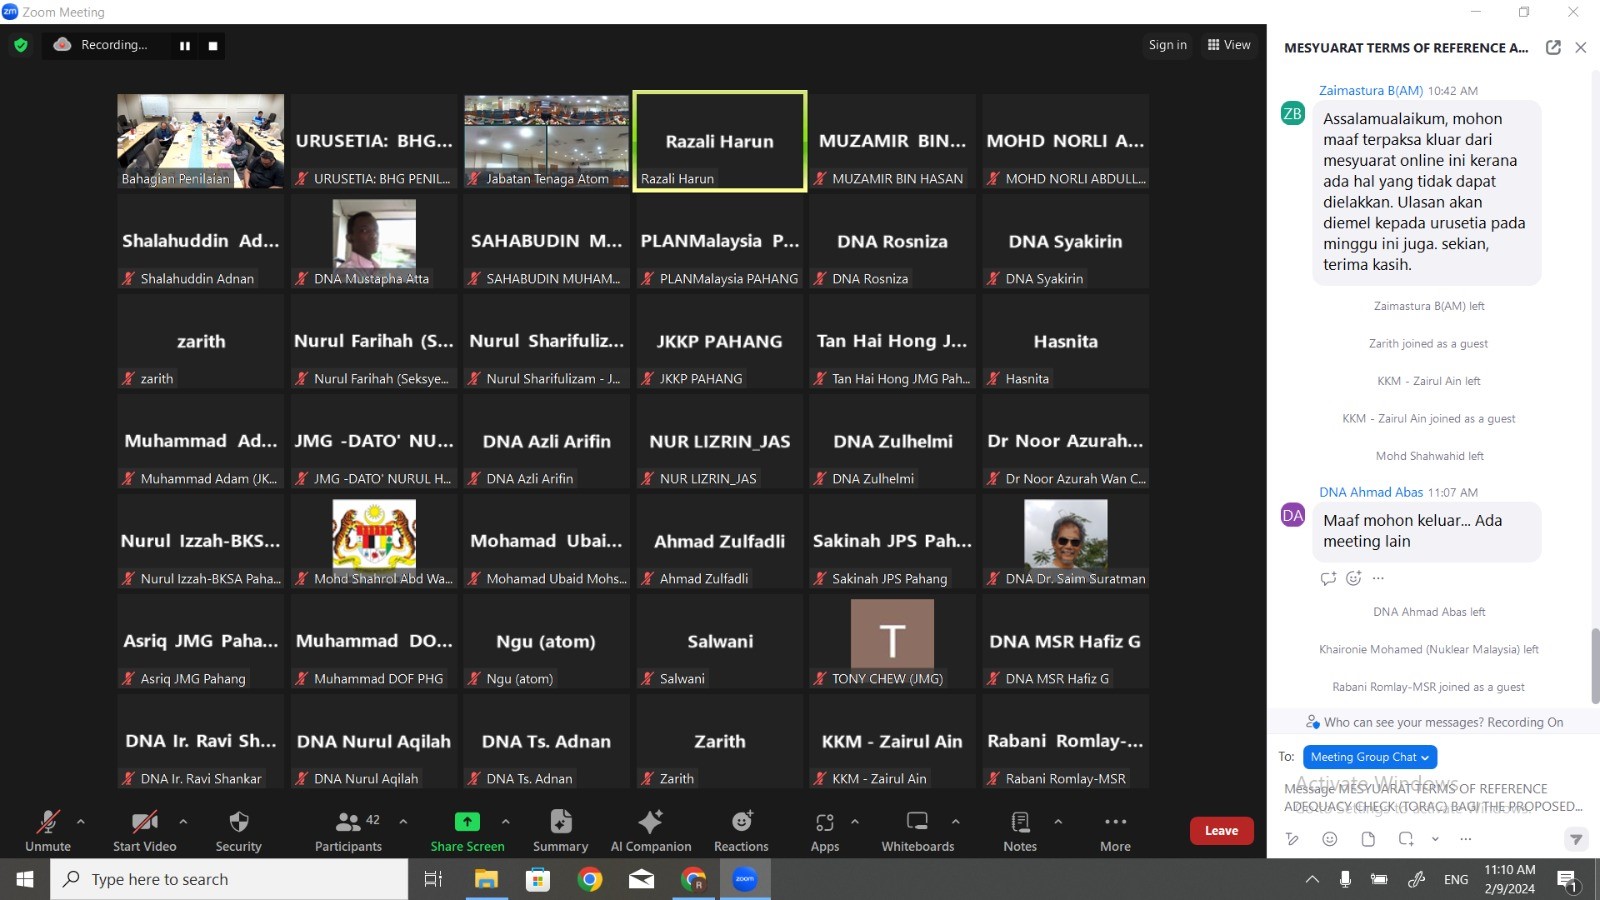The image size is (1600, 900).
Task: Click the Windows taskbar search box
Action: (x=229, y=879)
